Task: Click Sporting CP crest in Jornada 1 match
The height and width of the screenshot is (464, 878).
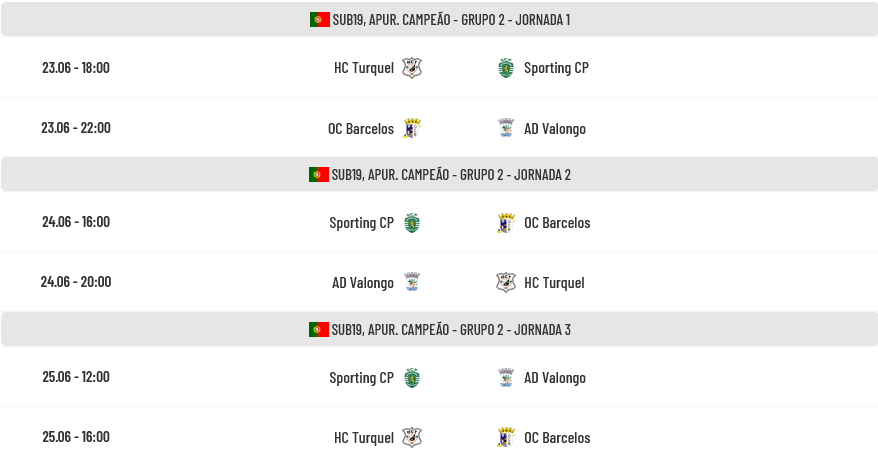Action: (506, 68)
